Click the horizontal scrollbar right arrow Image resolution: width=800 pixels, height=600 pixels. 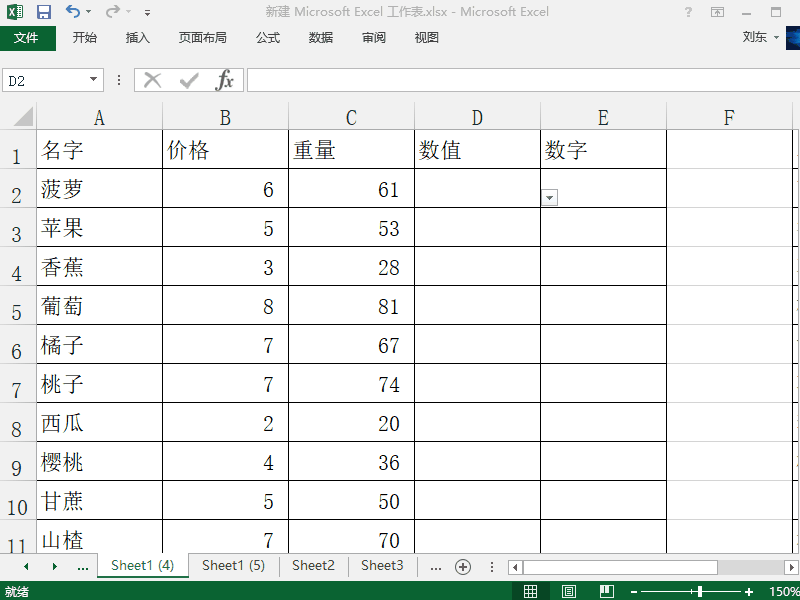click(792, 567)
